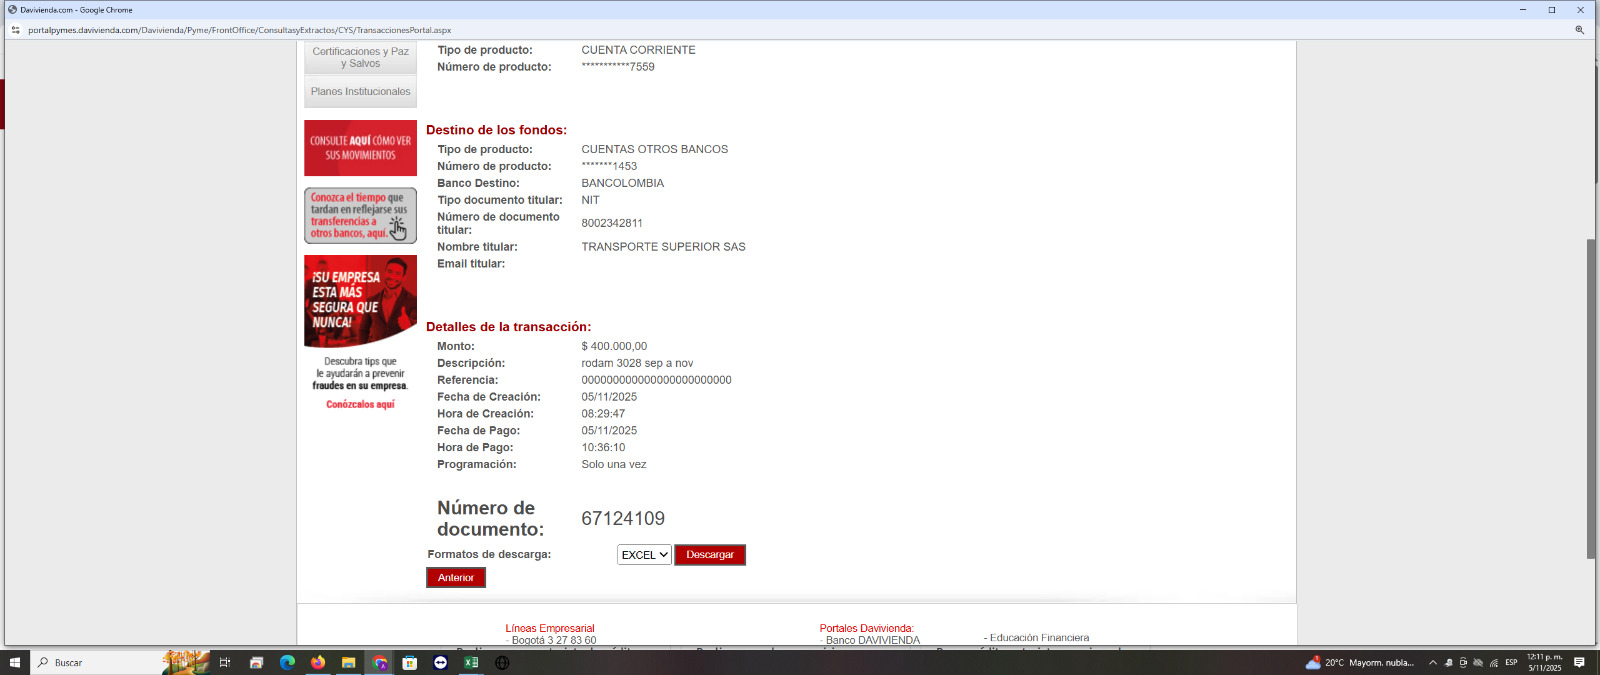Click the Descargar button
Viewport: 1600px width, 675px height.
[x=710, y=555]
